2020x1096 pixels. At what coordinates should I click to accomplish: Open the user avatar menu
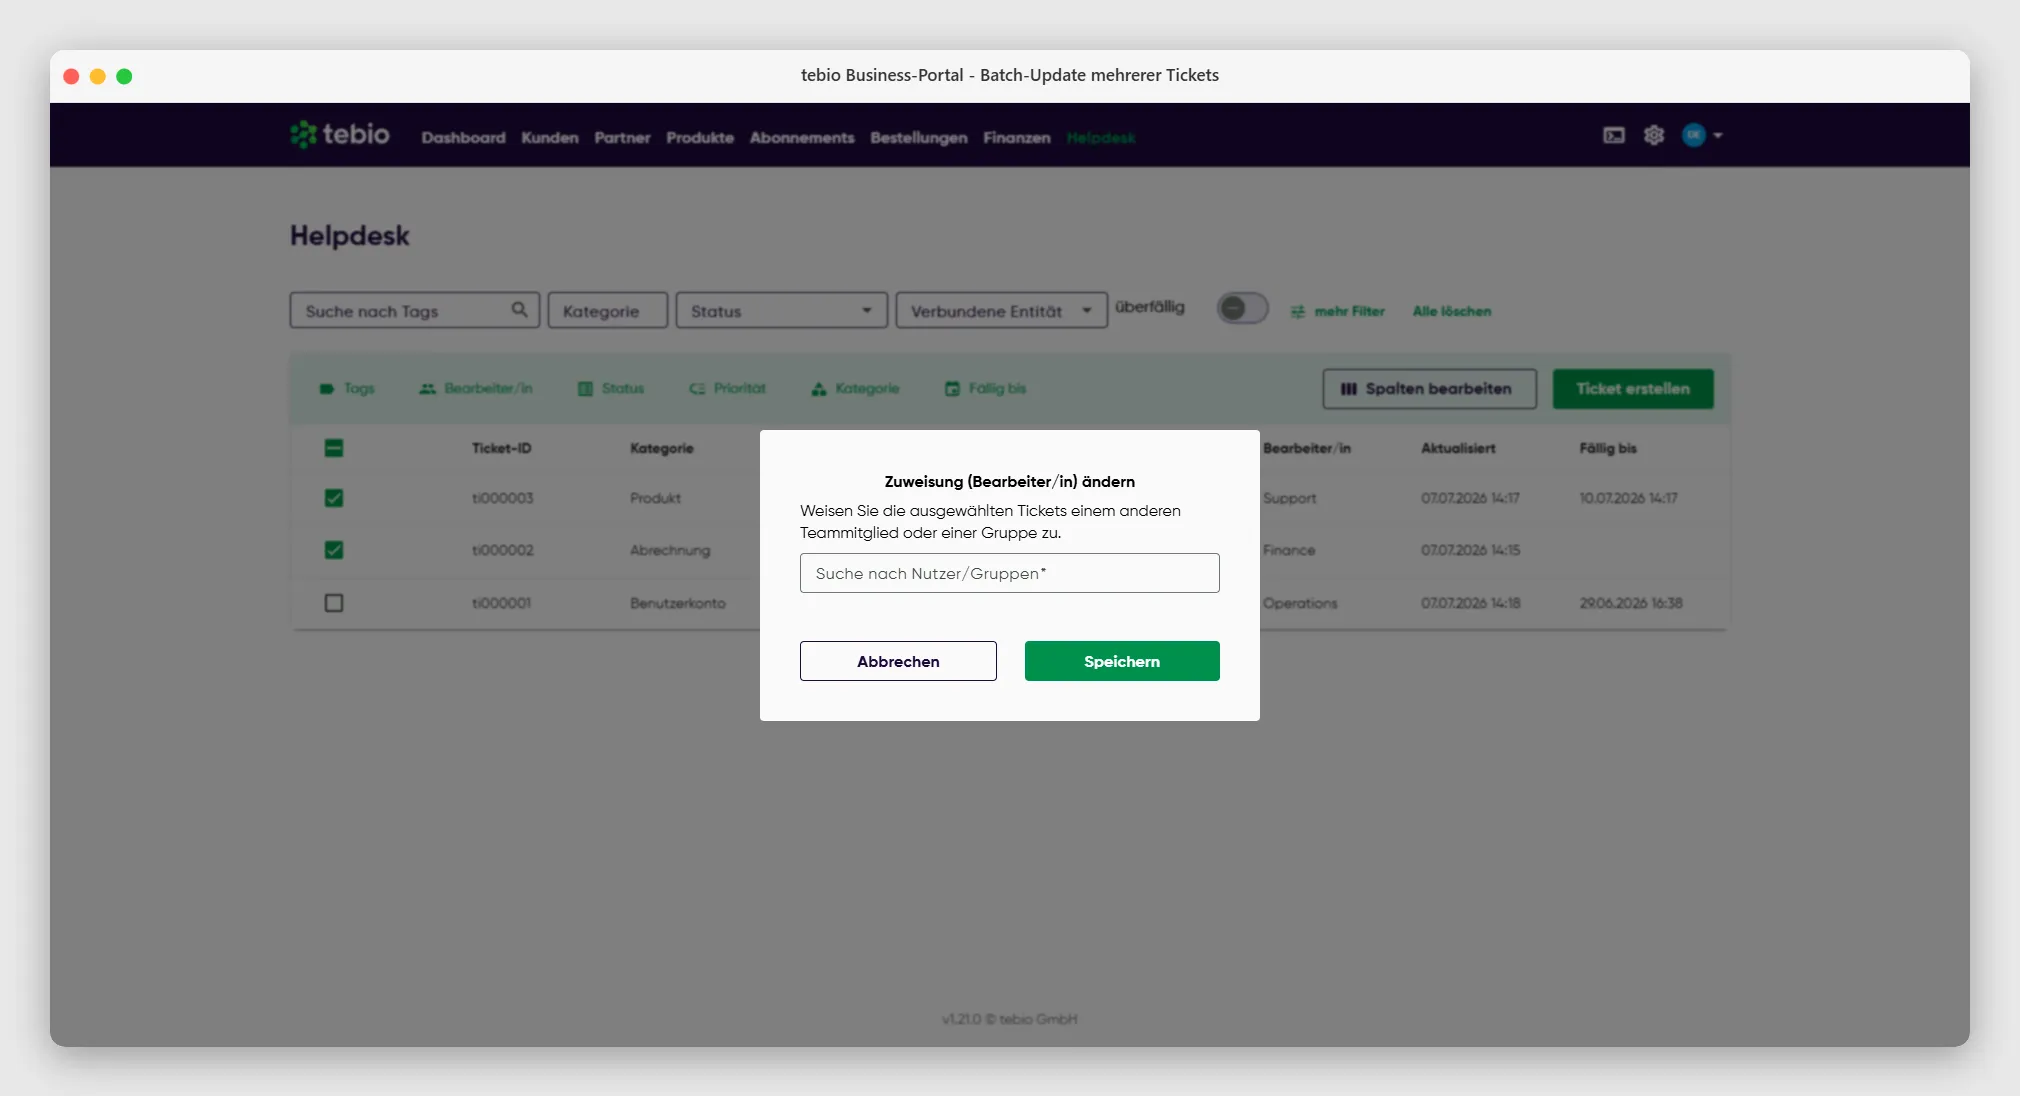click(x=1693, y=135)
